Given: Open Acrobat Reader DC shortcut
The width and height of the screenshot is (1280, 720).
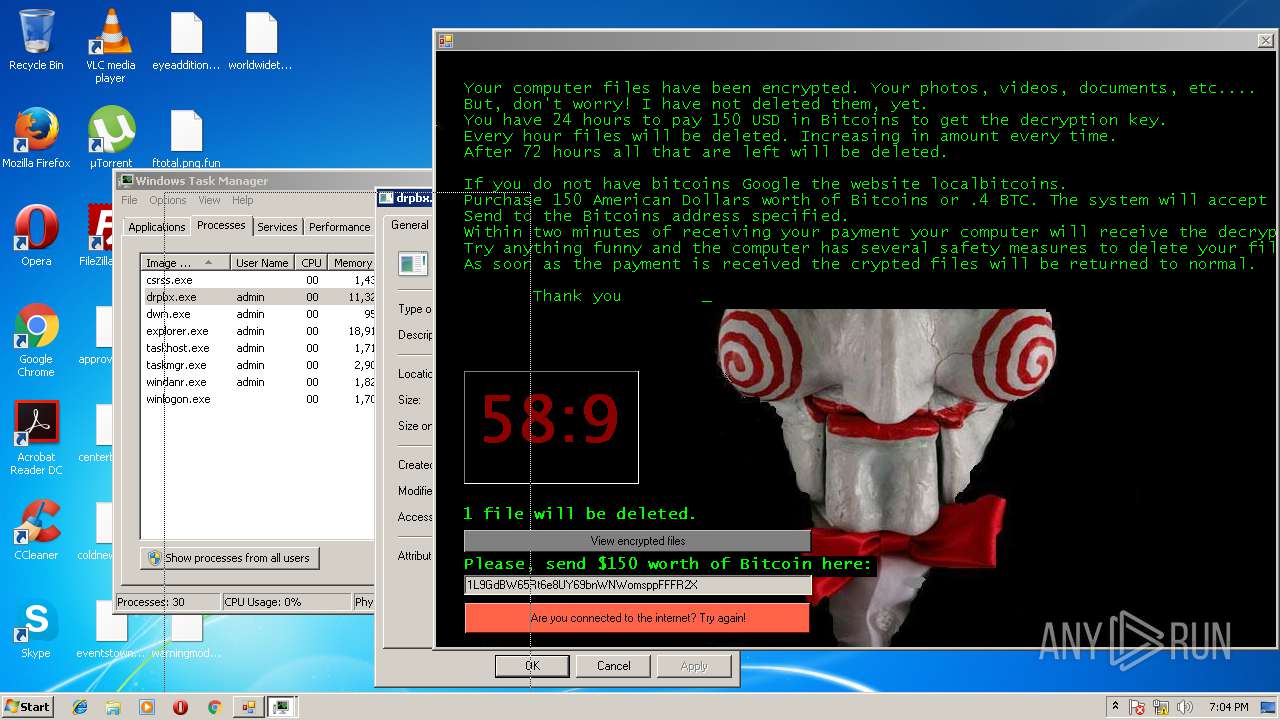Looking at the screenshot, I should (x=36, y=438).
